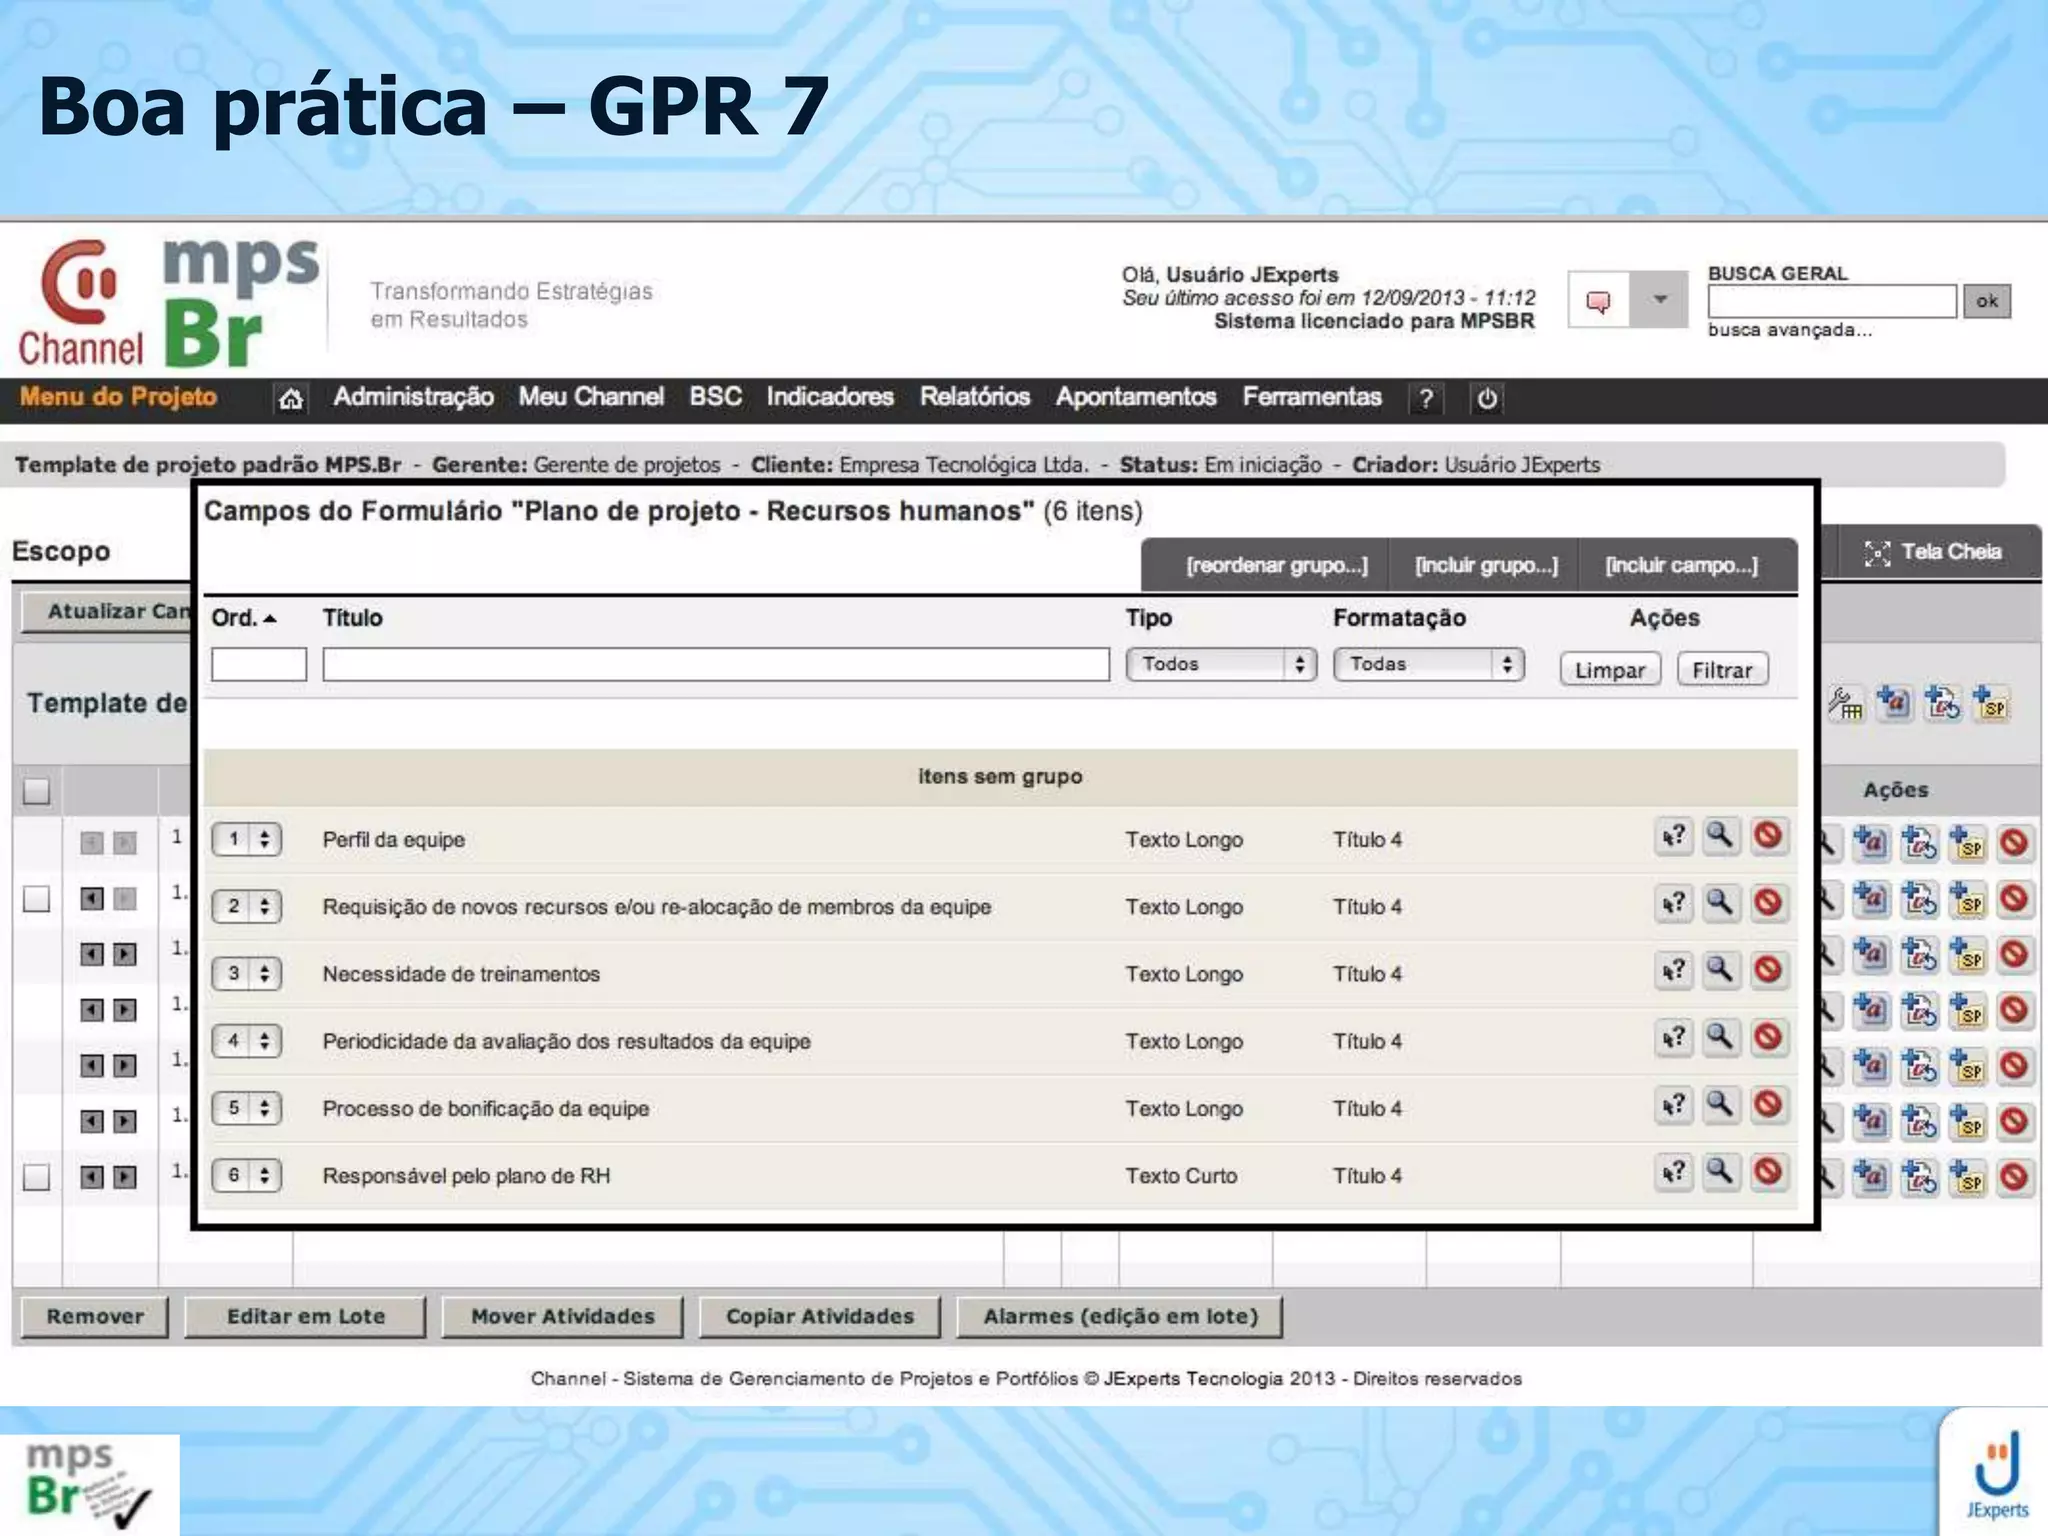Viewport: 2048px width, 1536px height.
Task: Click Alarmes (edição em lote) button
Action: pyautogui.click(x=1120, y=1317)
